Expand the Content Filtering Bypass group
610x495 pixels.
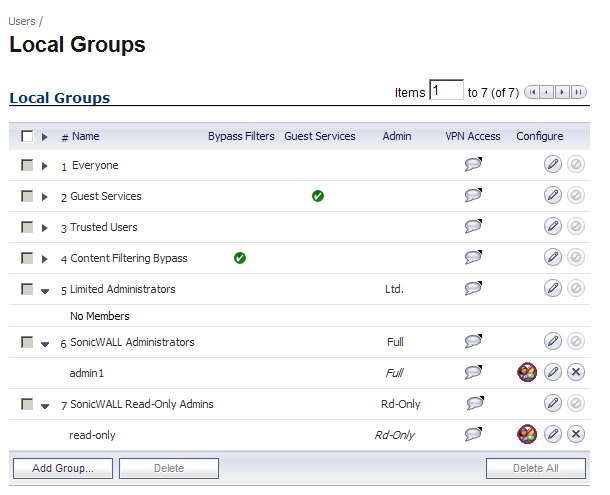(45, 259)
